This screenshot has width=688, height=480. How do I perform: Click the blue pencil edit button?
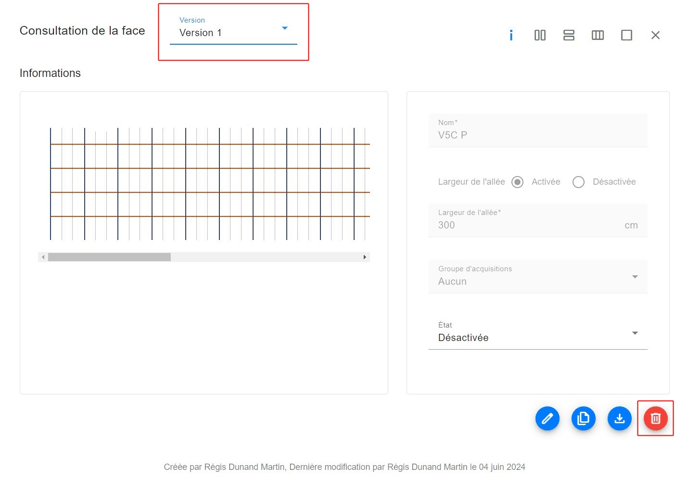click(547, 419)
